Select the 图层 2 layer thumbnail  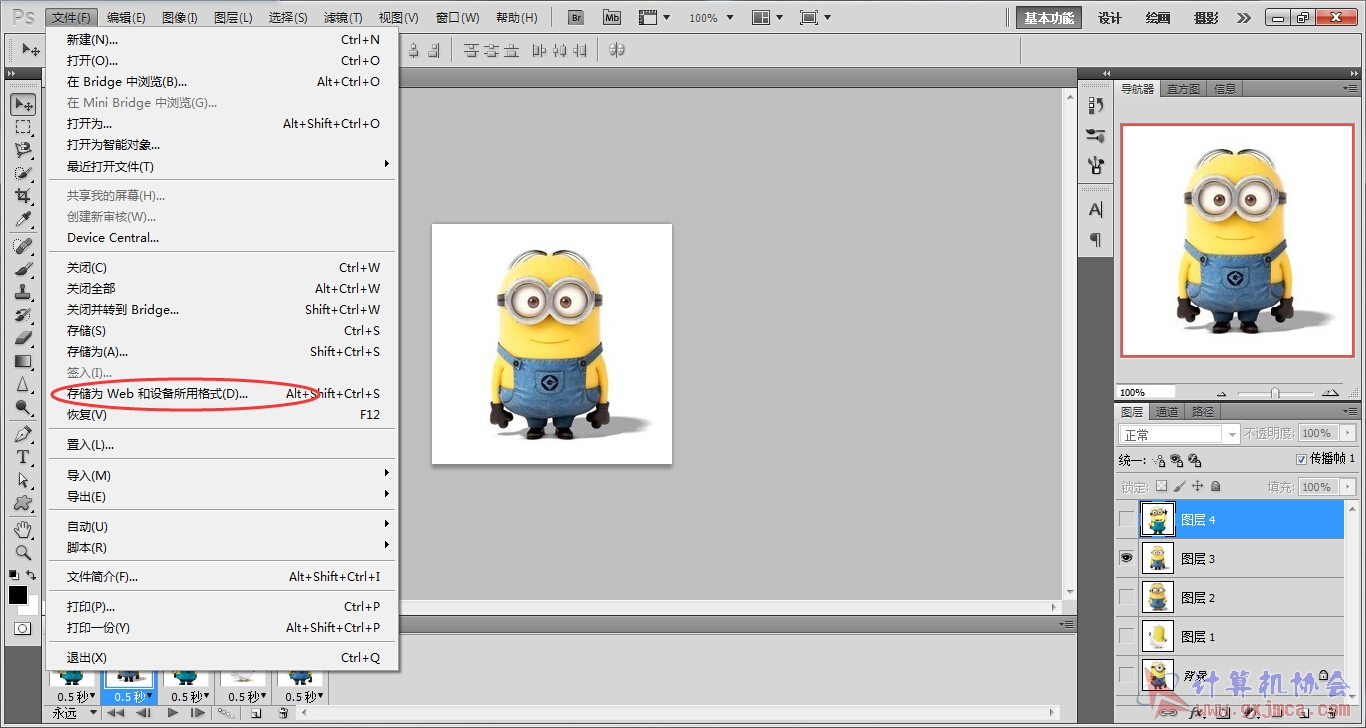point(1158,598)
